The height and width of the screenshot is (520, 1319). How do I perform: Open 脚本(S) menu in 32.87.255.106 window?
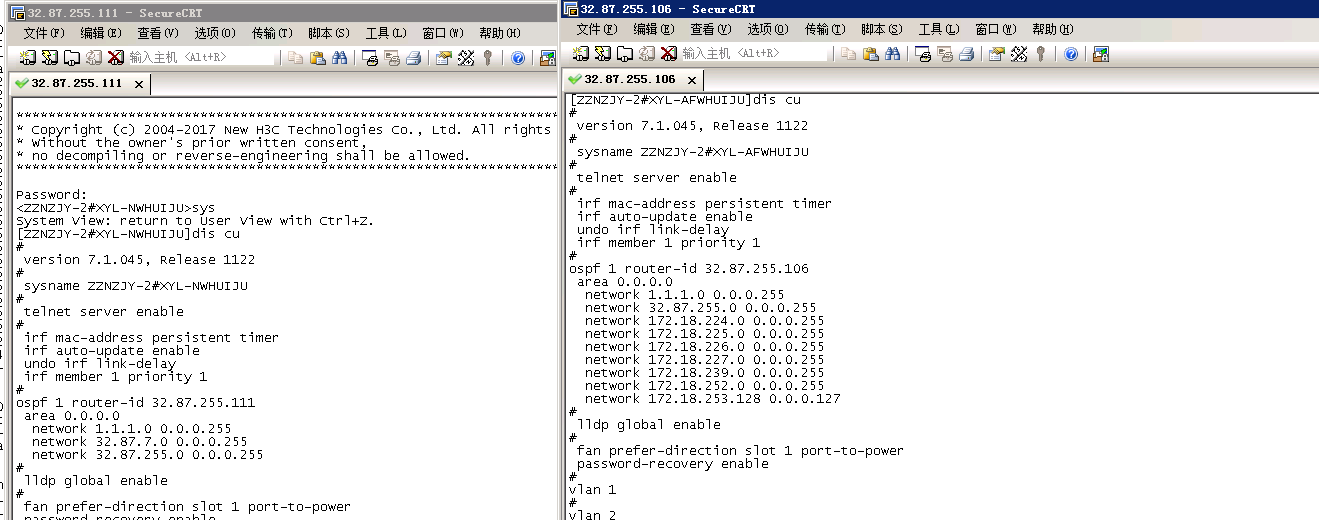[x=881, y=30]
